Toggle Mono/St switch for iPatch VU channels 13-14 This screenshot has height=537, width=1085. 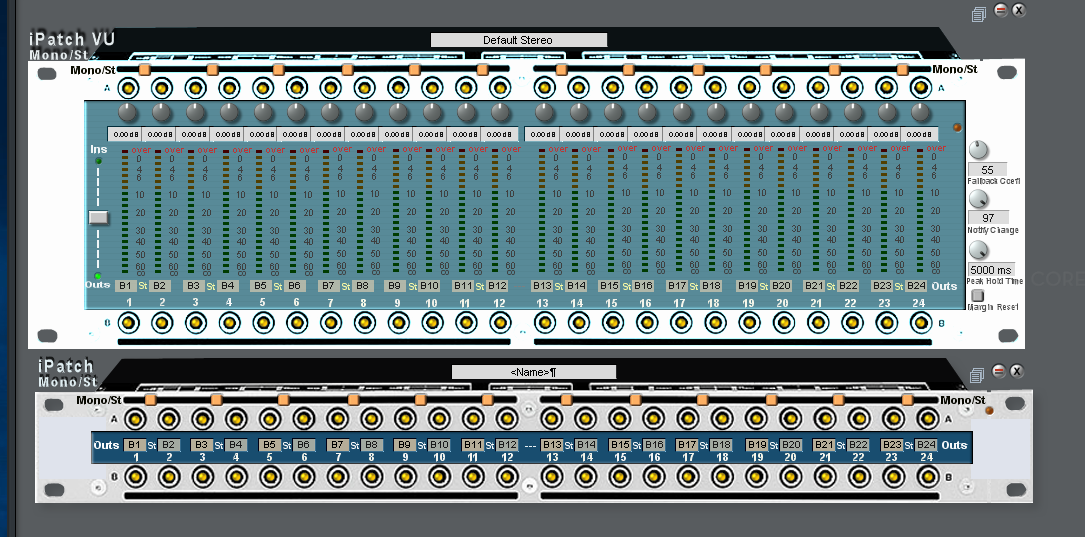(561, 70)
